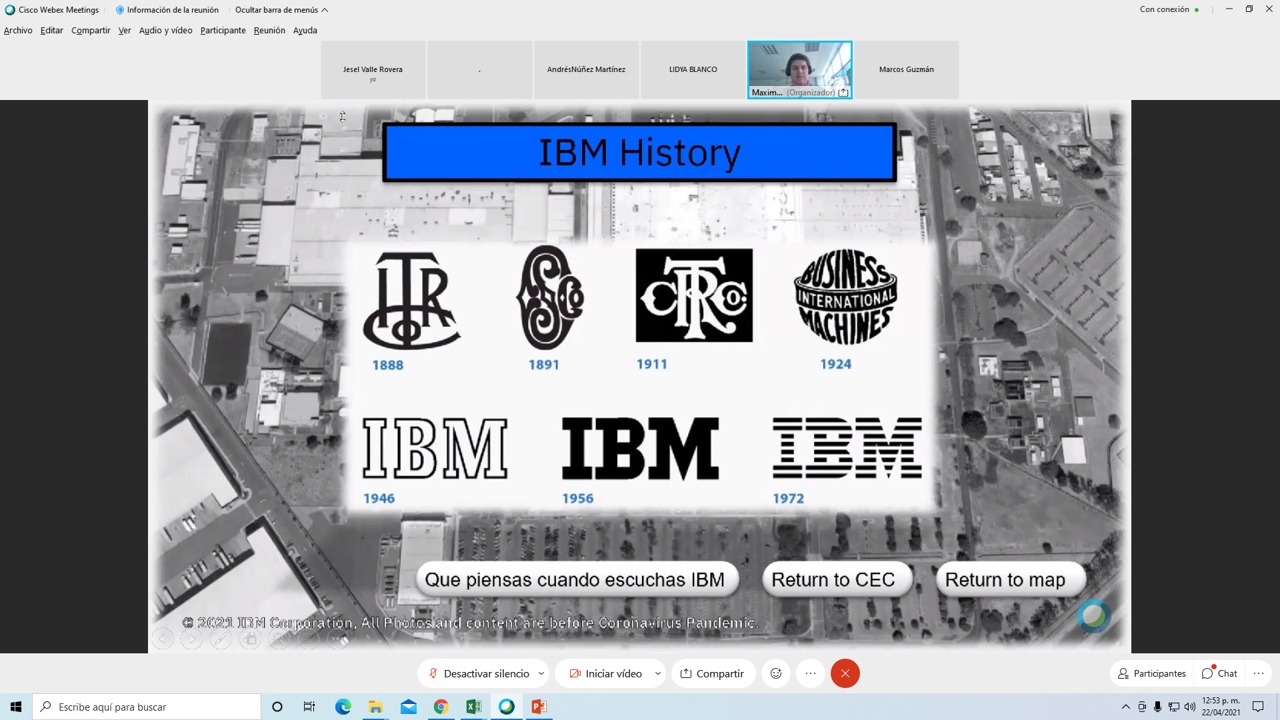Open PowerPoint from taskbar
The height and width of the screenshot is (720, 1280).
point(539,707)
